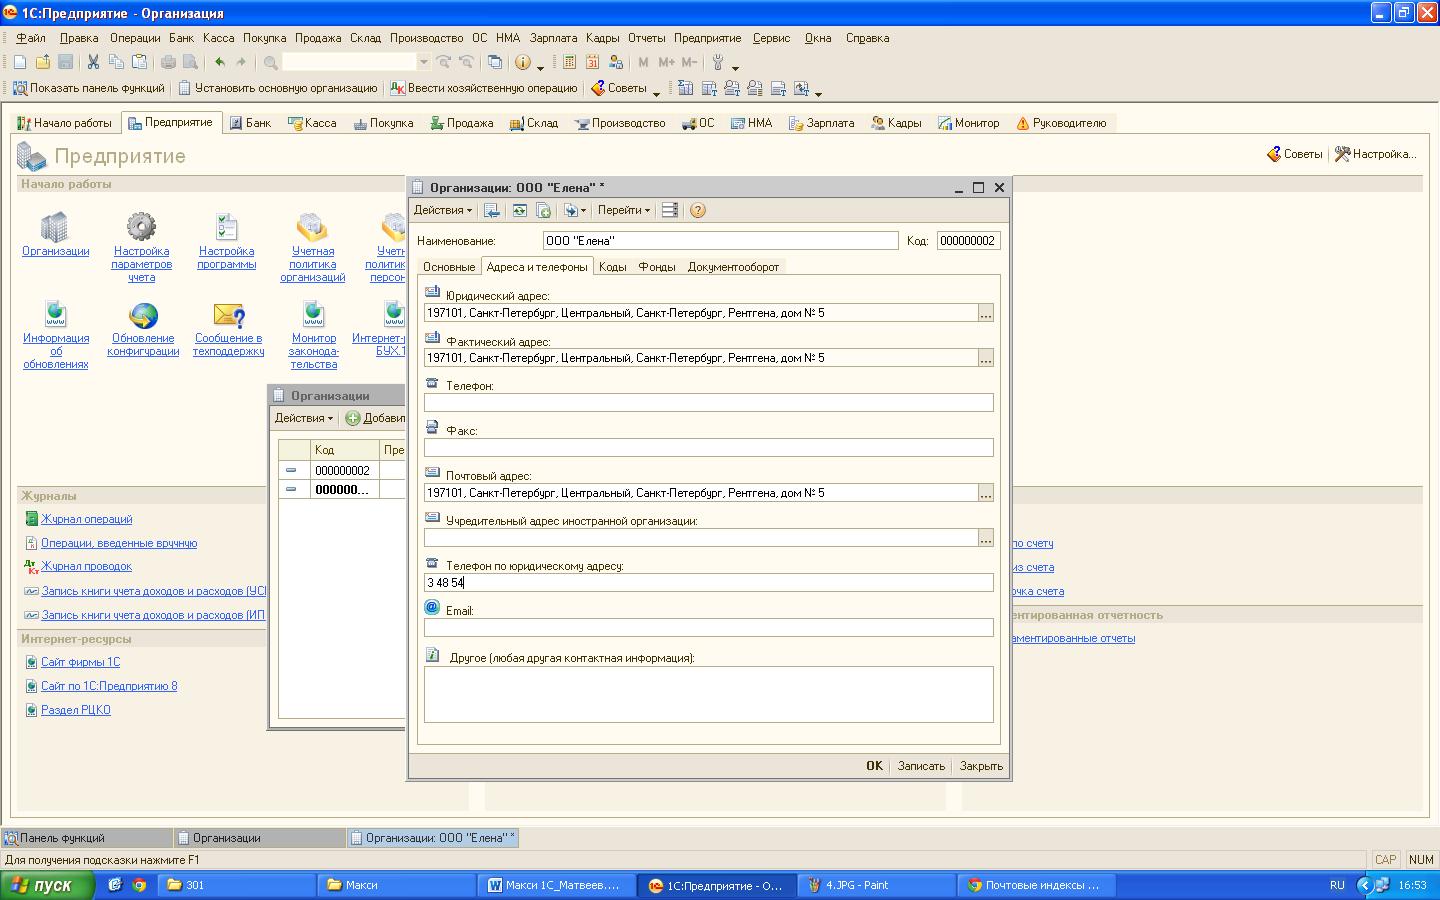
Task: Open Фактический адрес ellipsis selector
Action: 986,358
